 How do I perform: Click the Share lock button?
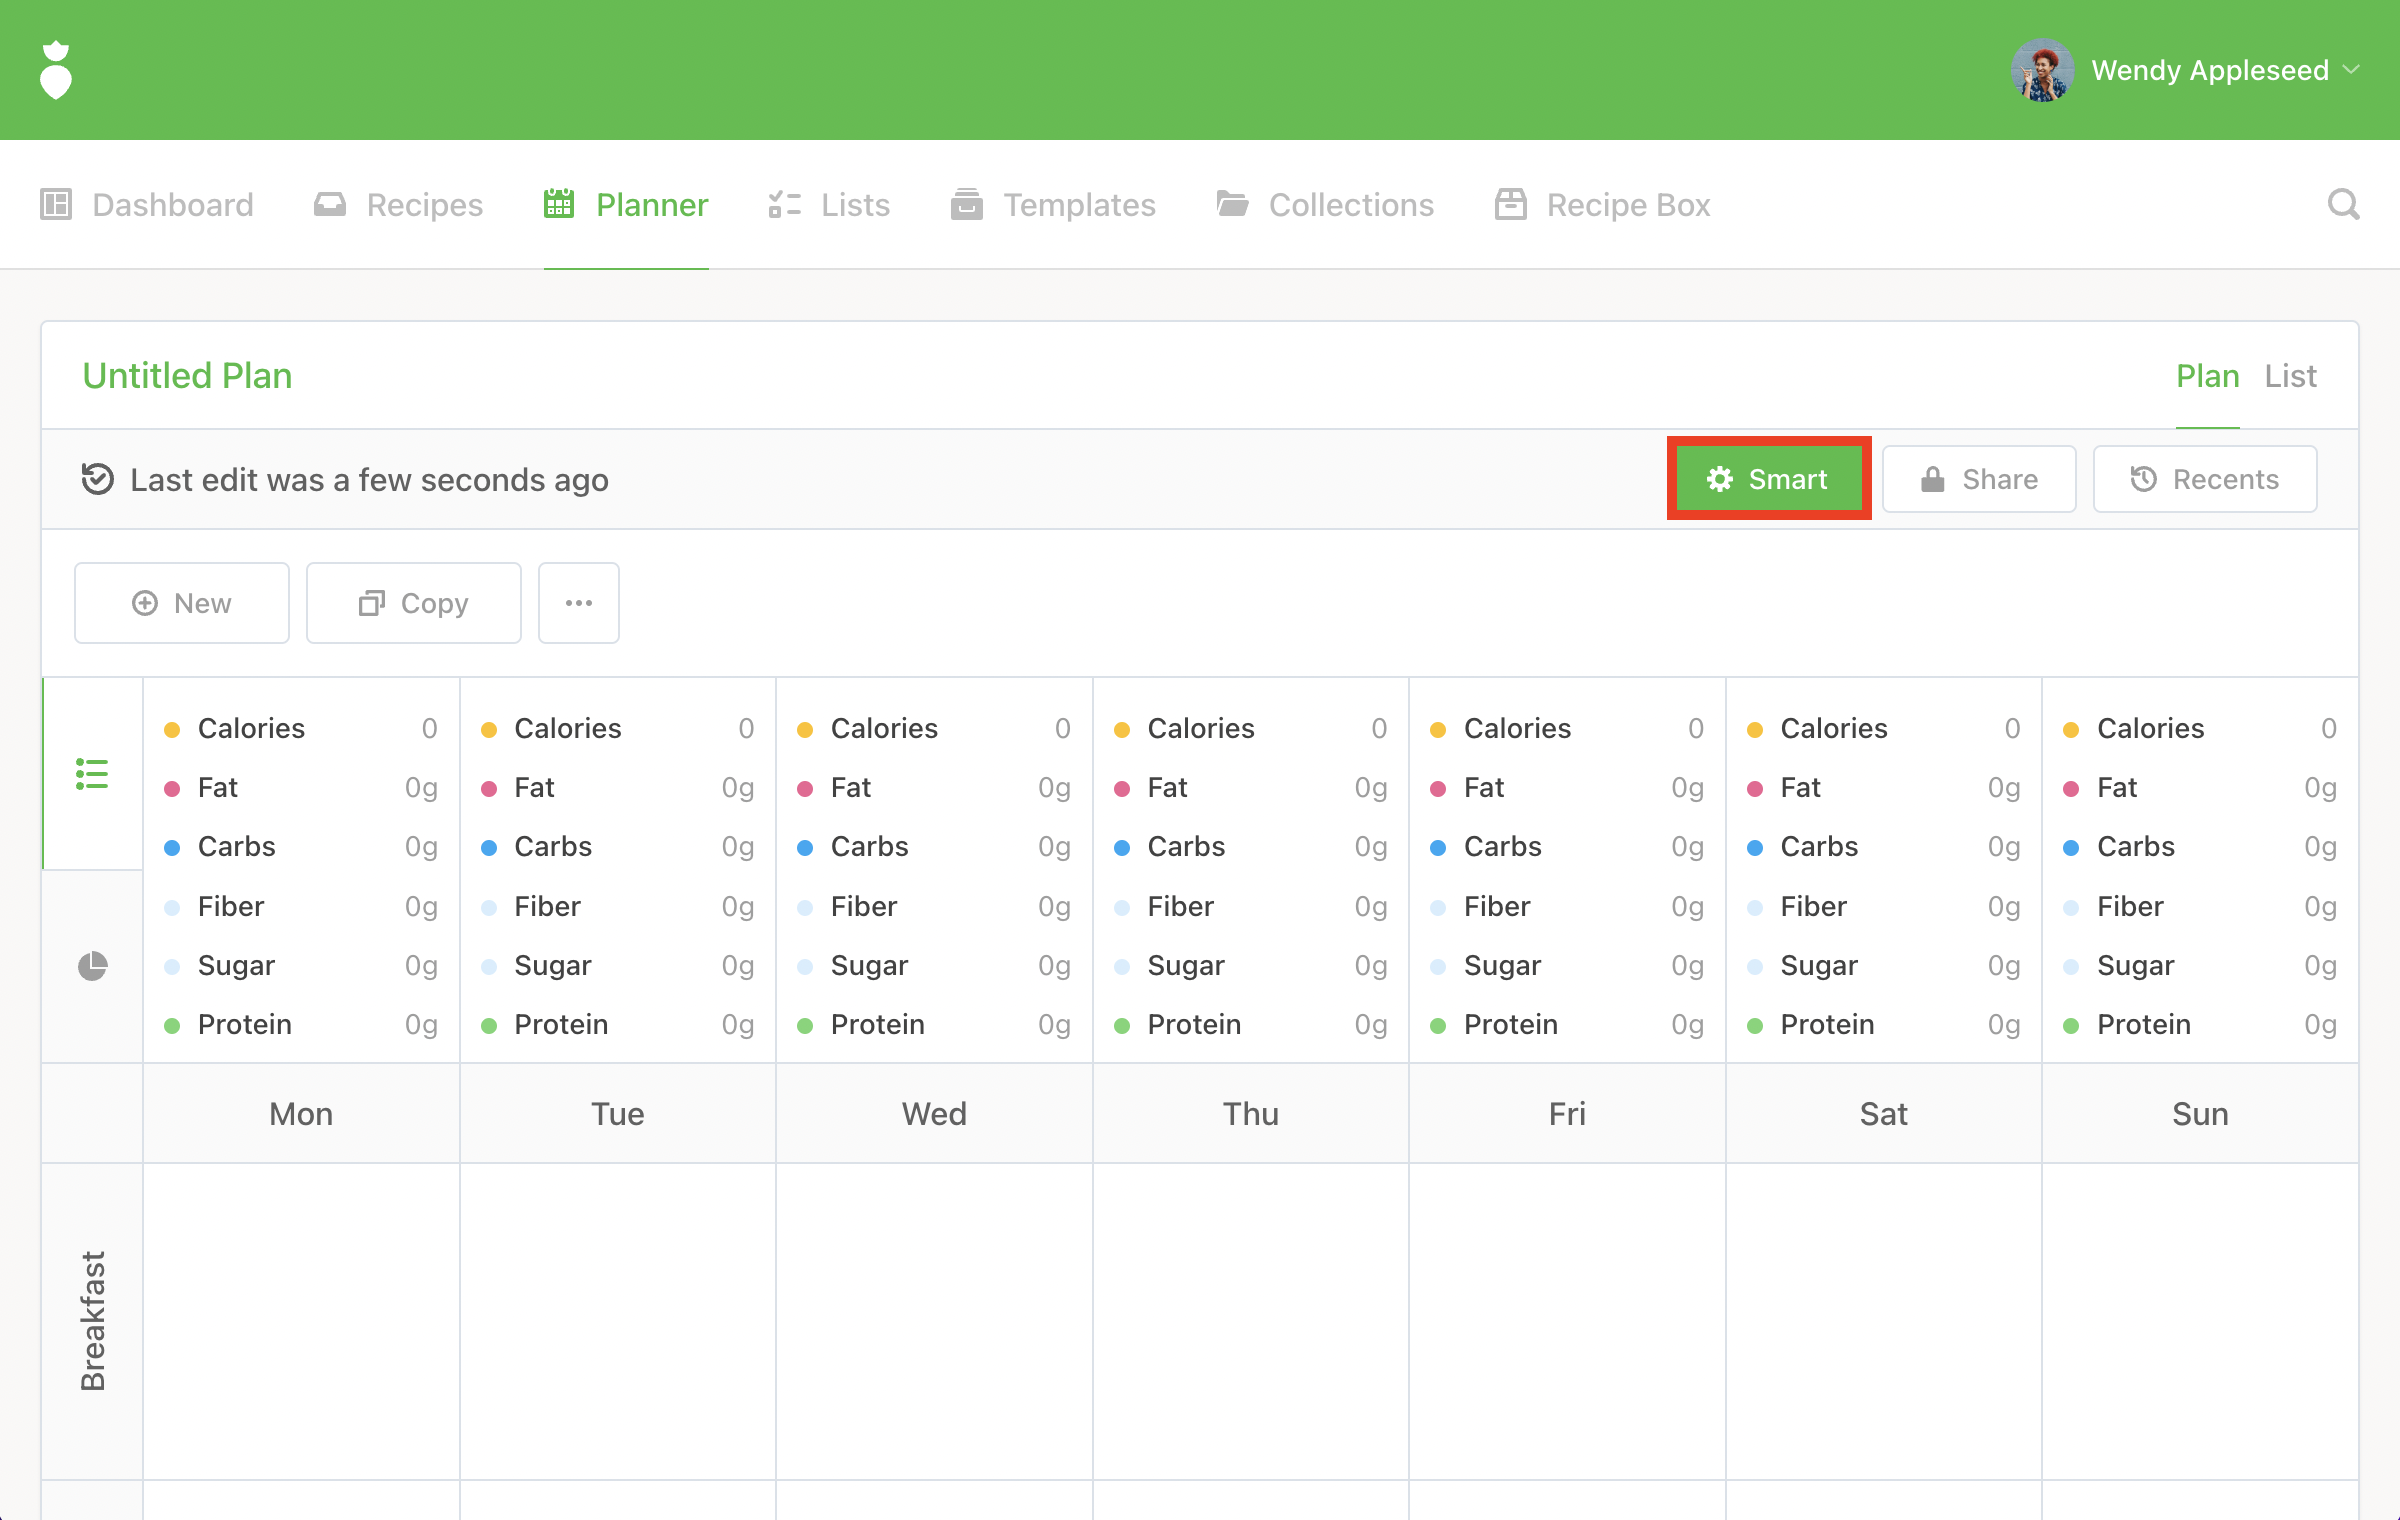1978,479
